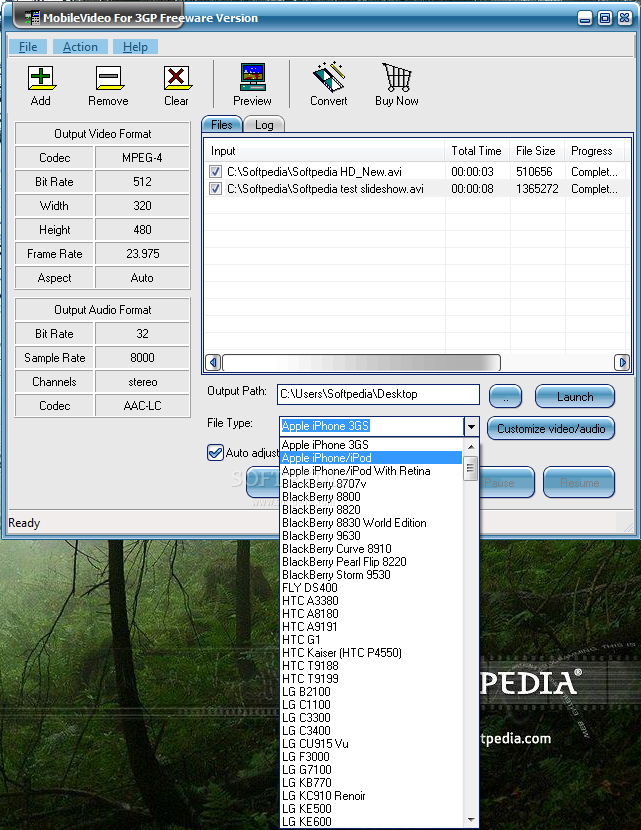Open the Action menu
Viewport: 641px width, 830px height.
pyautogui.click(x=80, y=47)
